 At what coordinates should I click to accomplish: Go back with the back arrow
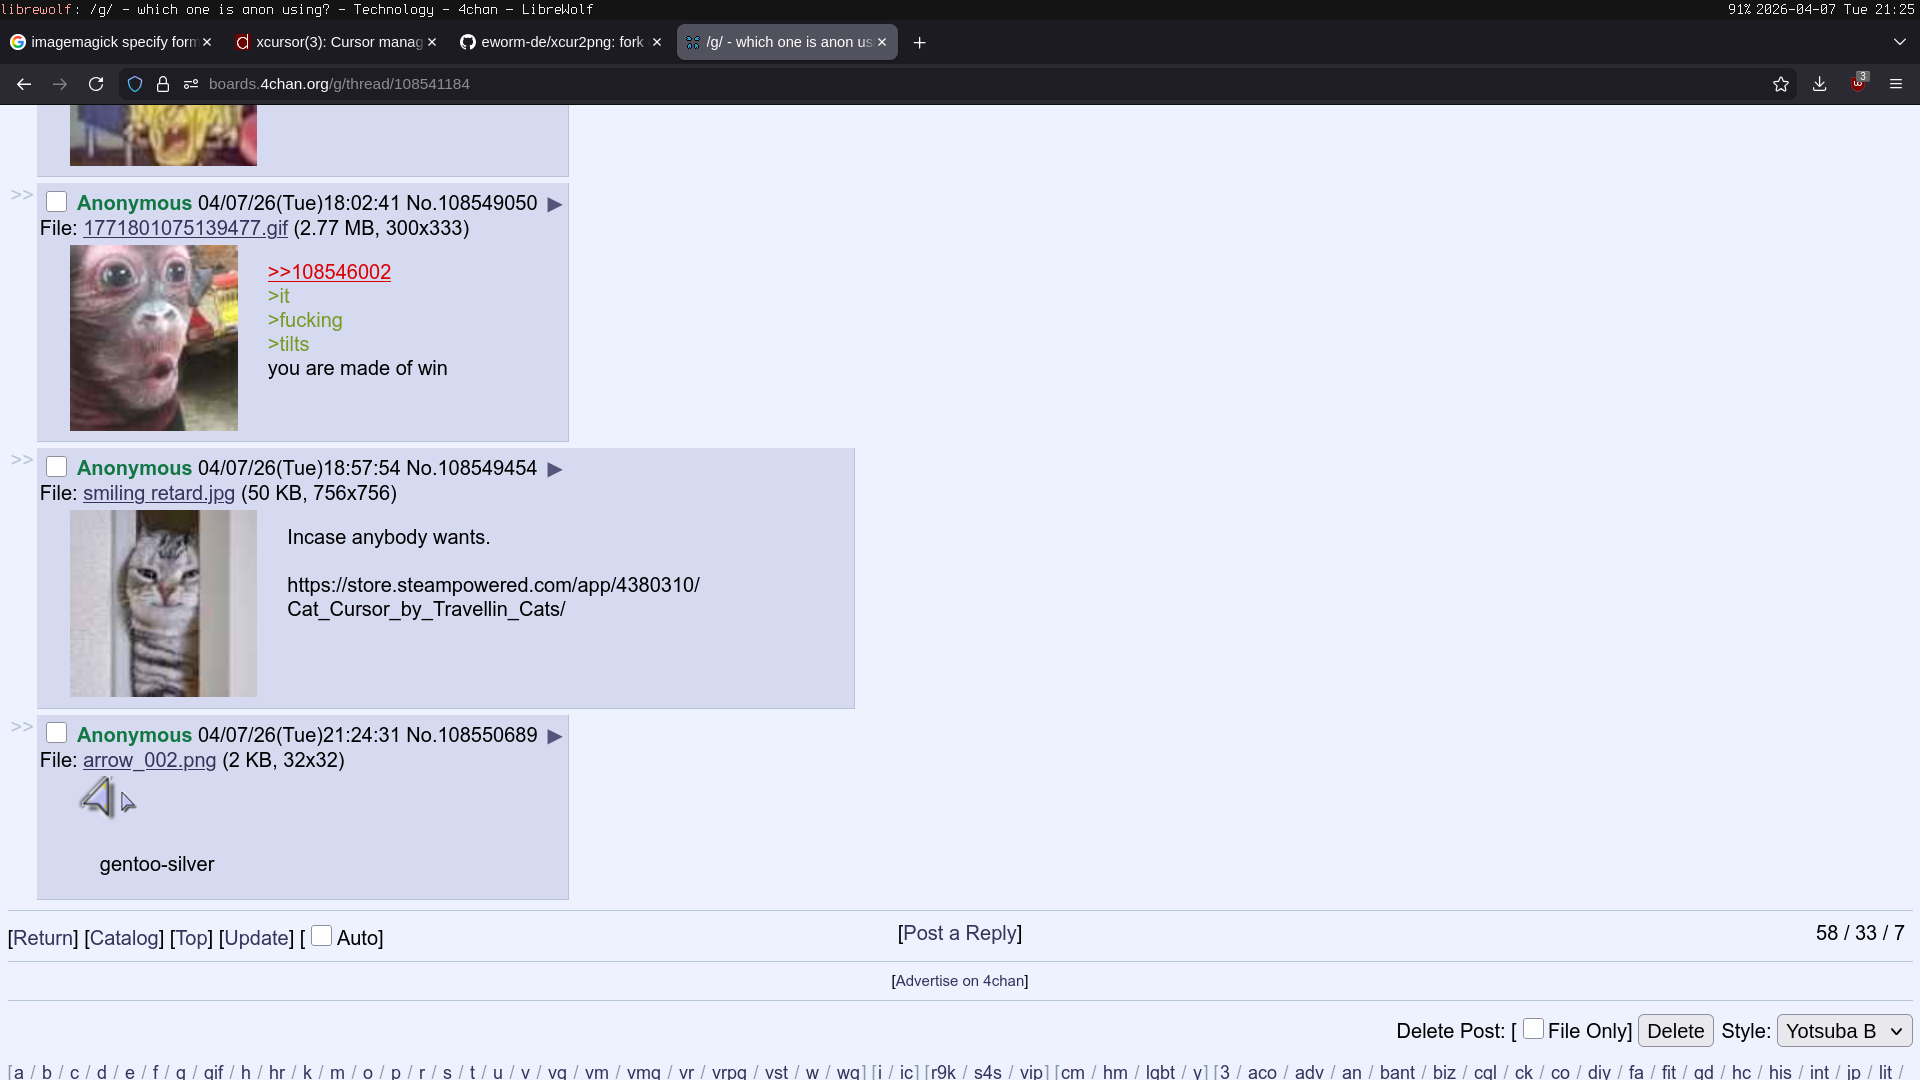[24, 84]
